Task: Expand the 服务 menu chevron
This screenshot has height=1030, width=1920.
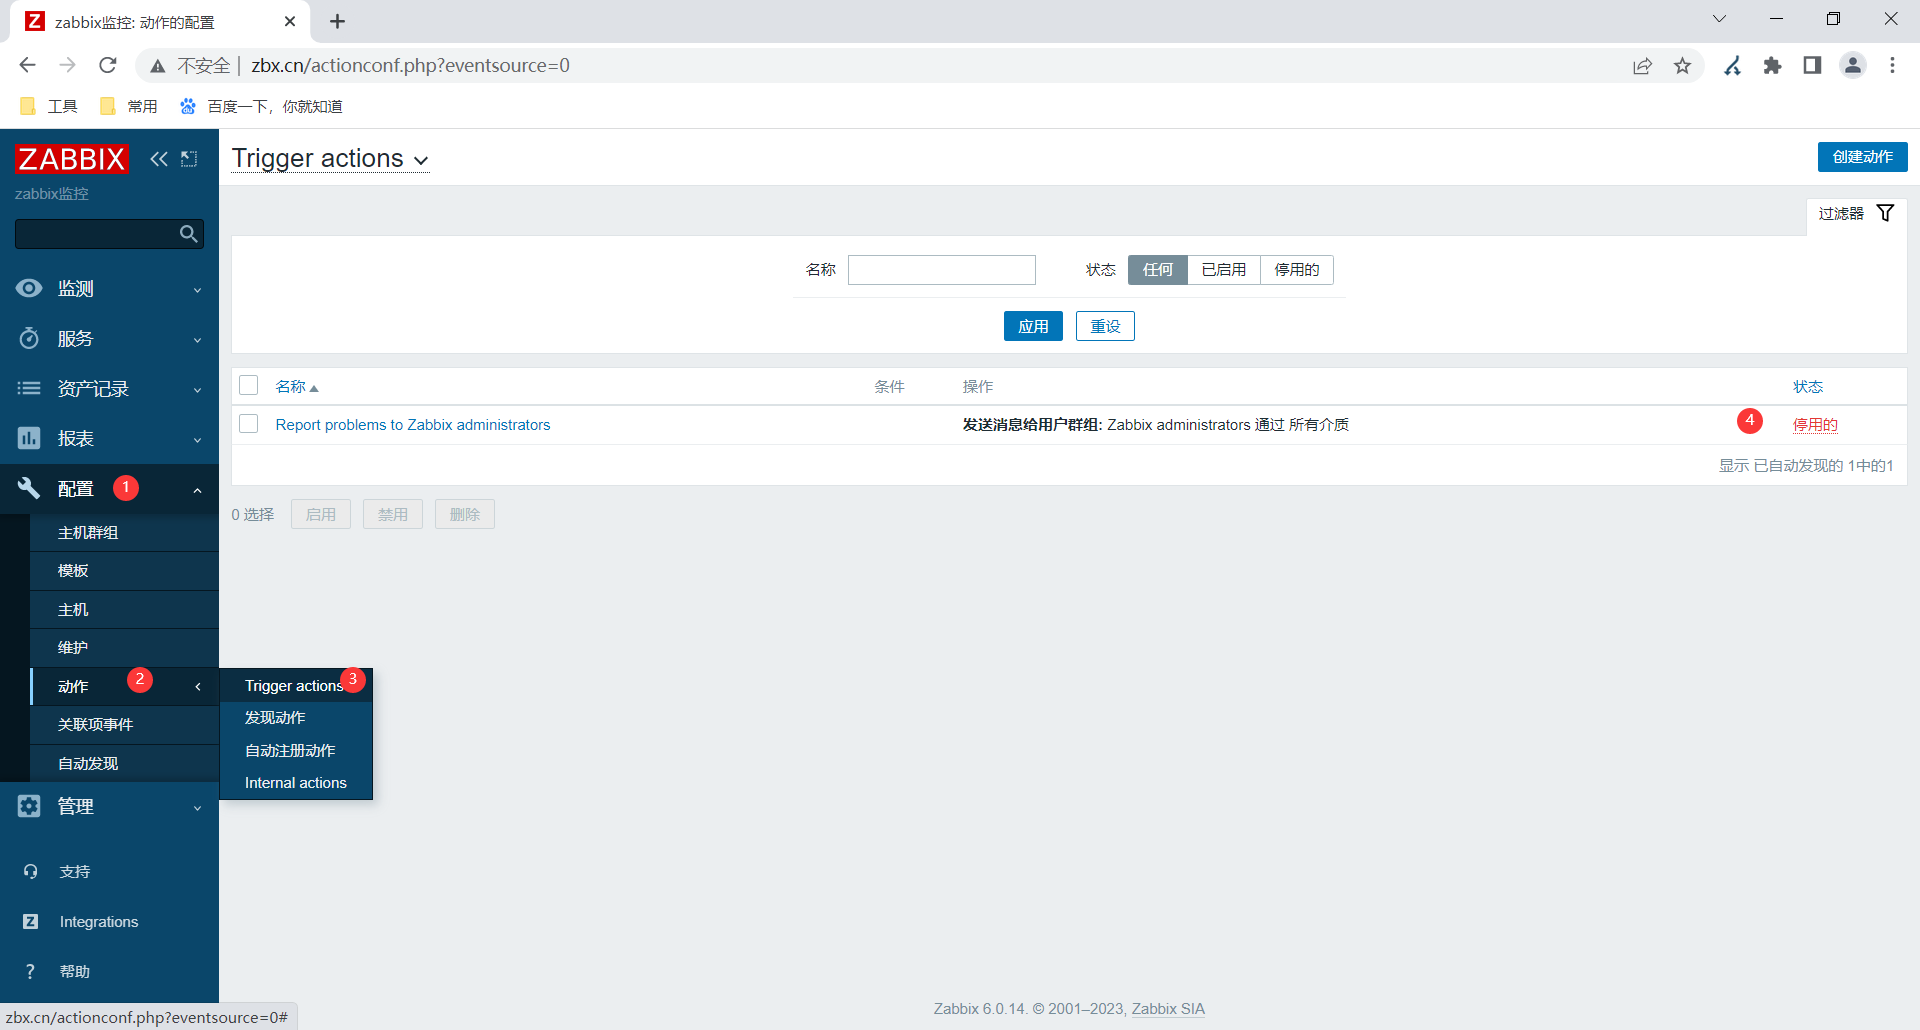Action: [x=197, y=340]
